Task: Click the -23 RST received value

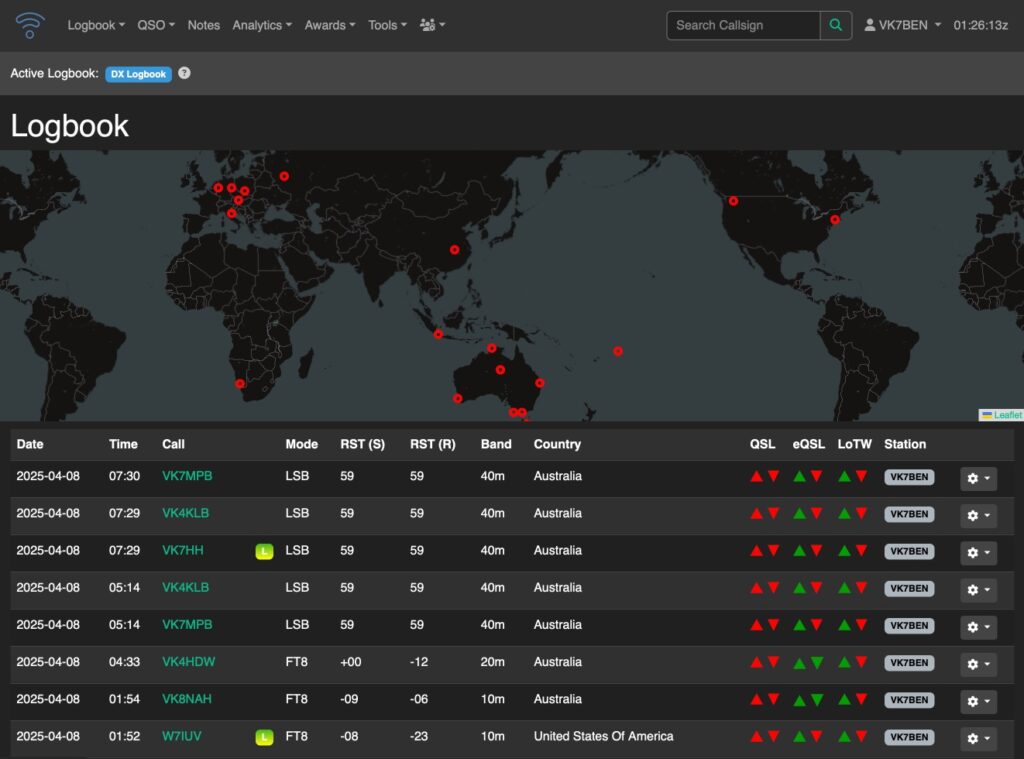Action: pyautogui.click(x=419, y=737)
